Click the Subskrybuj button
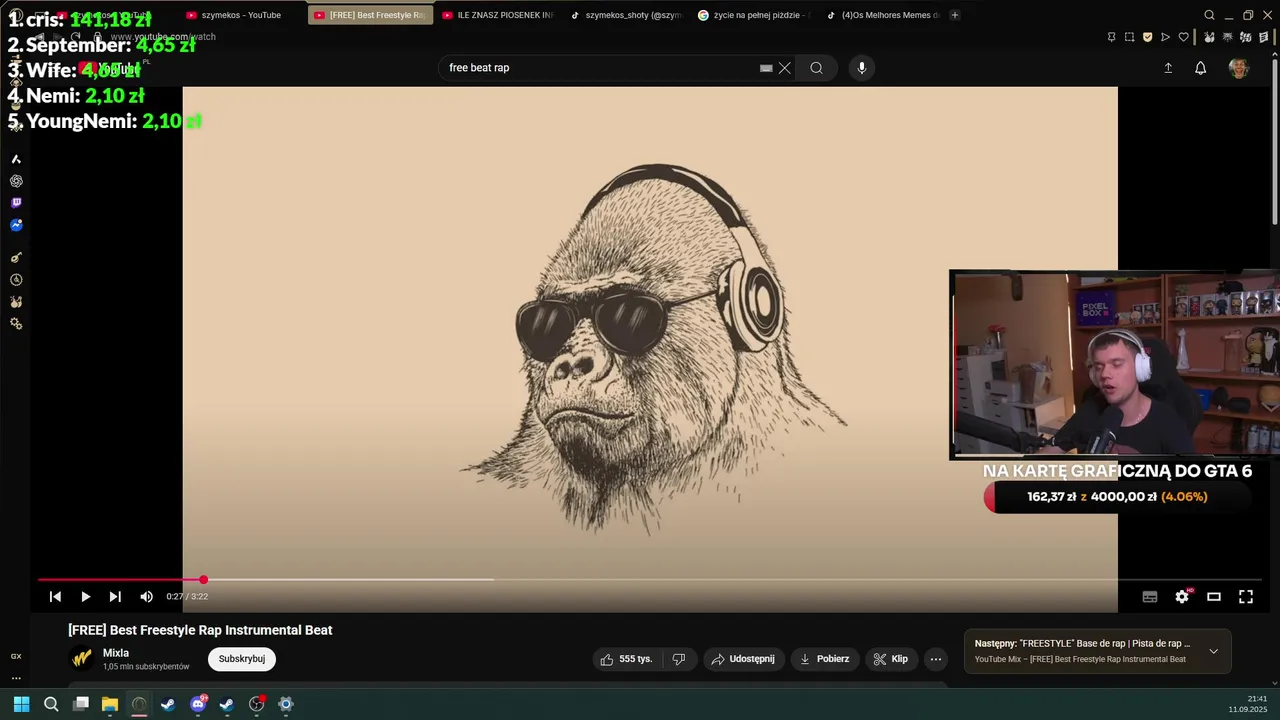 point(242,659)
